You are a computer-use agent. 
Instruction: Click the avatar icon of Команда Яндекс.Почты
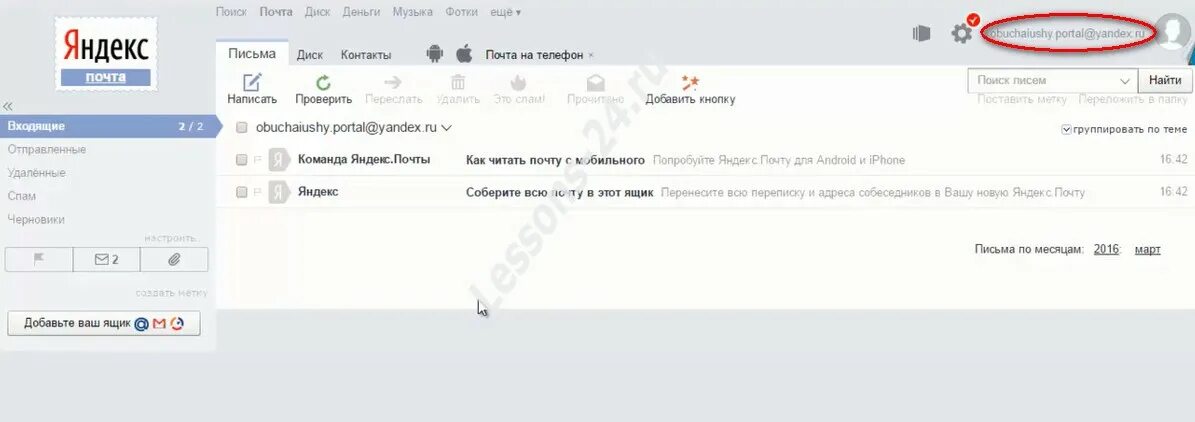click(x=279, y=160)
